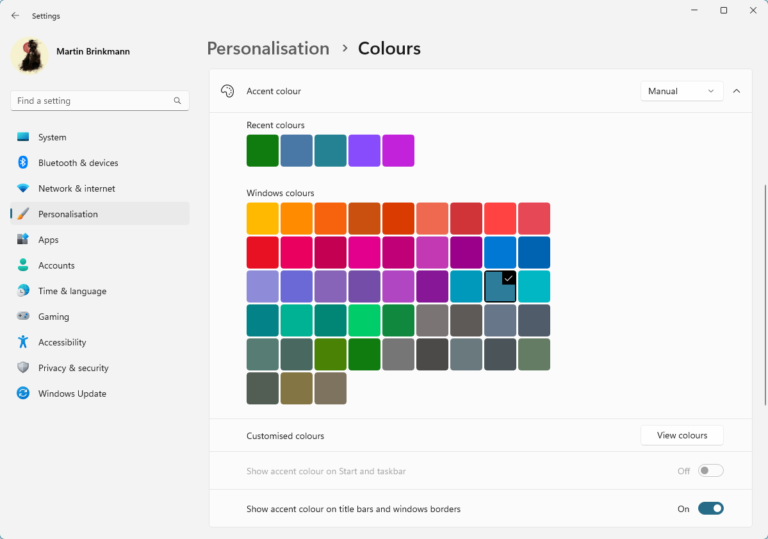This screenshot has width=768, height=539.
Task: Click the View colours button
Action: (x=681, y=436)
